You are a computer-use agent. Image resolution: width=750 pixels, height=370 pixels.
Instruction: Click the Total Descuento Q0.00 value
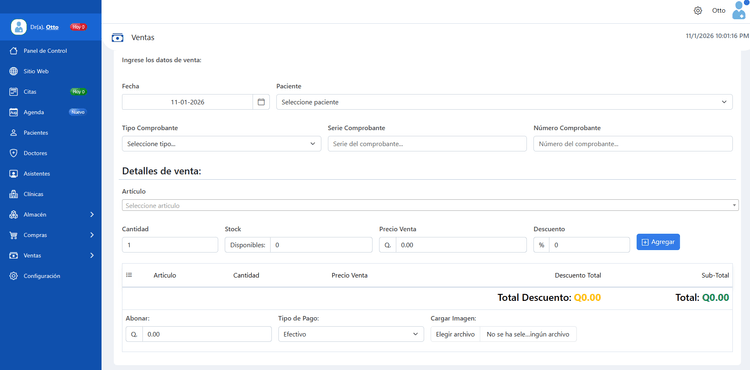(587, 298)
